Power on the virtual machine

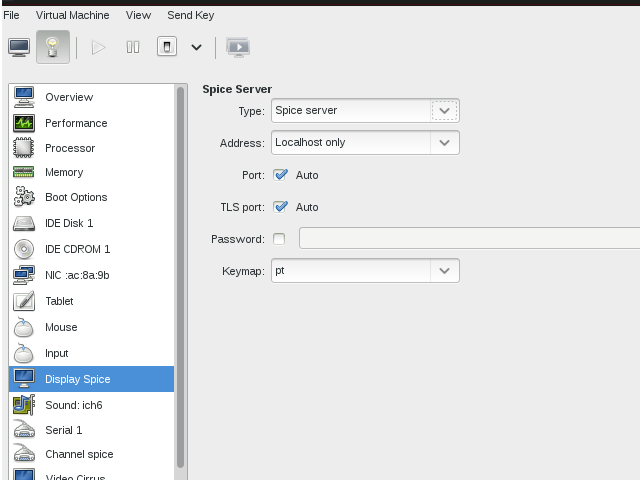point(98,47)
